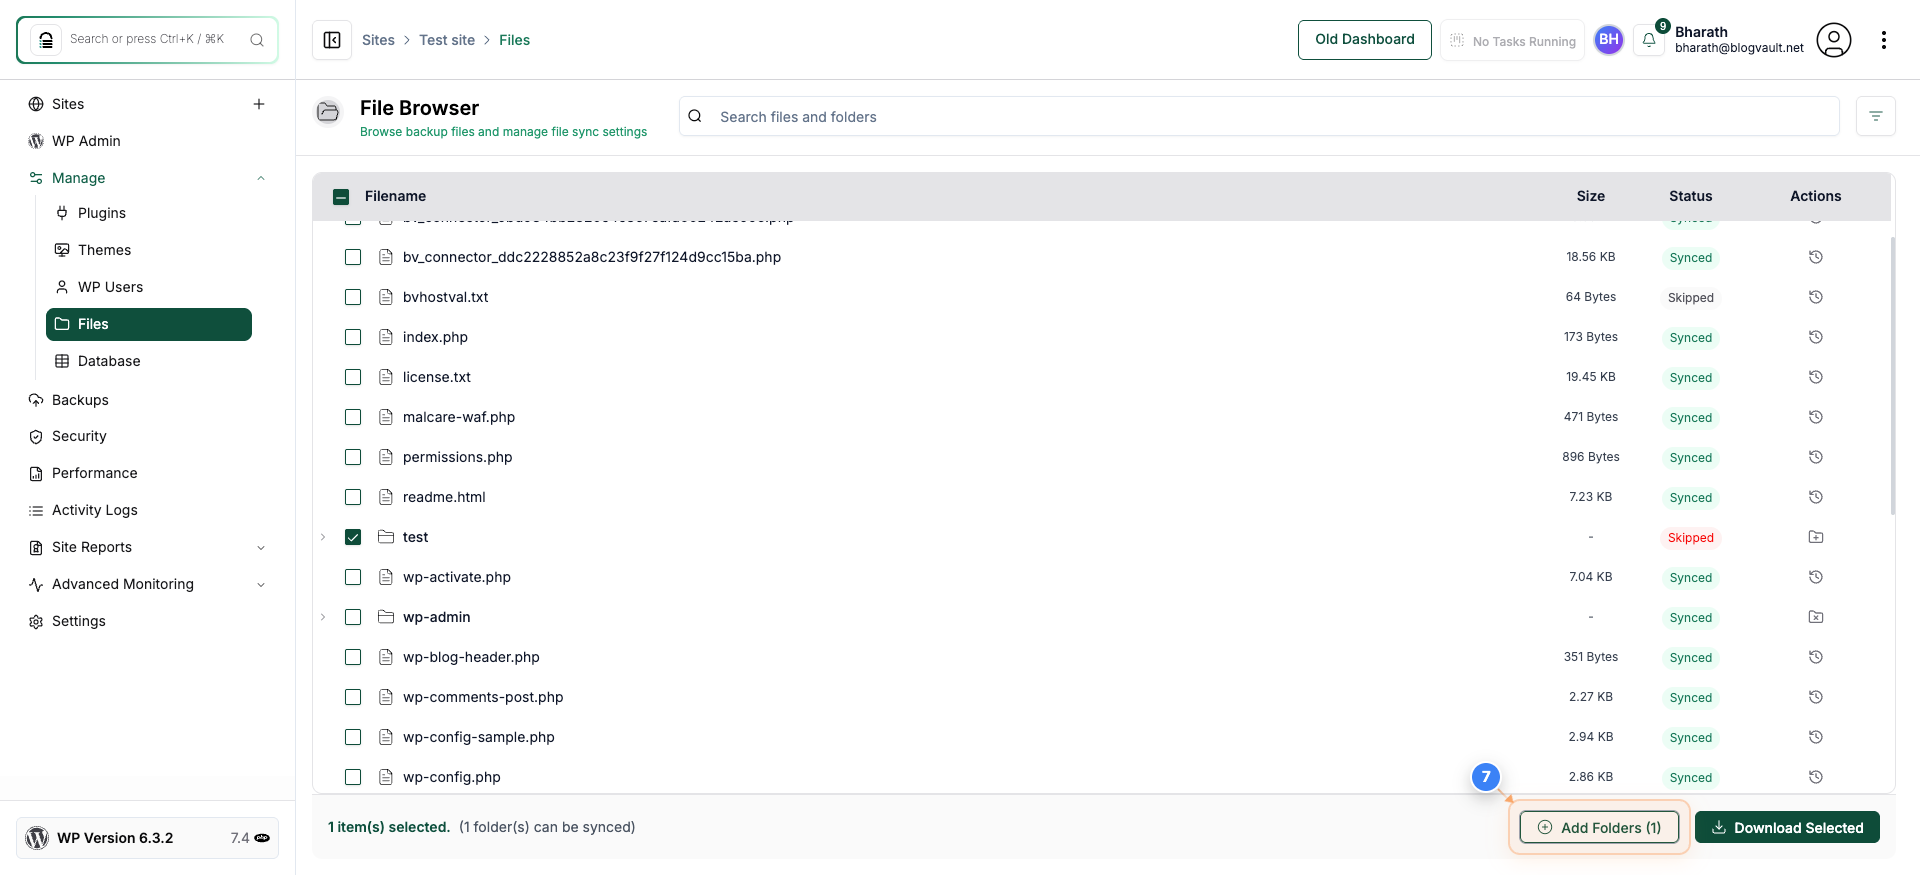View history of license.txt
The height and width of the screenshot is (875, 1920).
(x=1816, y=377)
